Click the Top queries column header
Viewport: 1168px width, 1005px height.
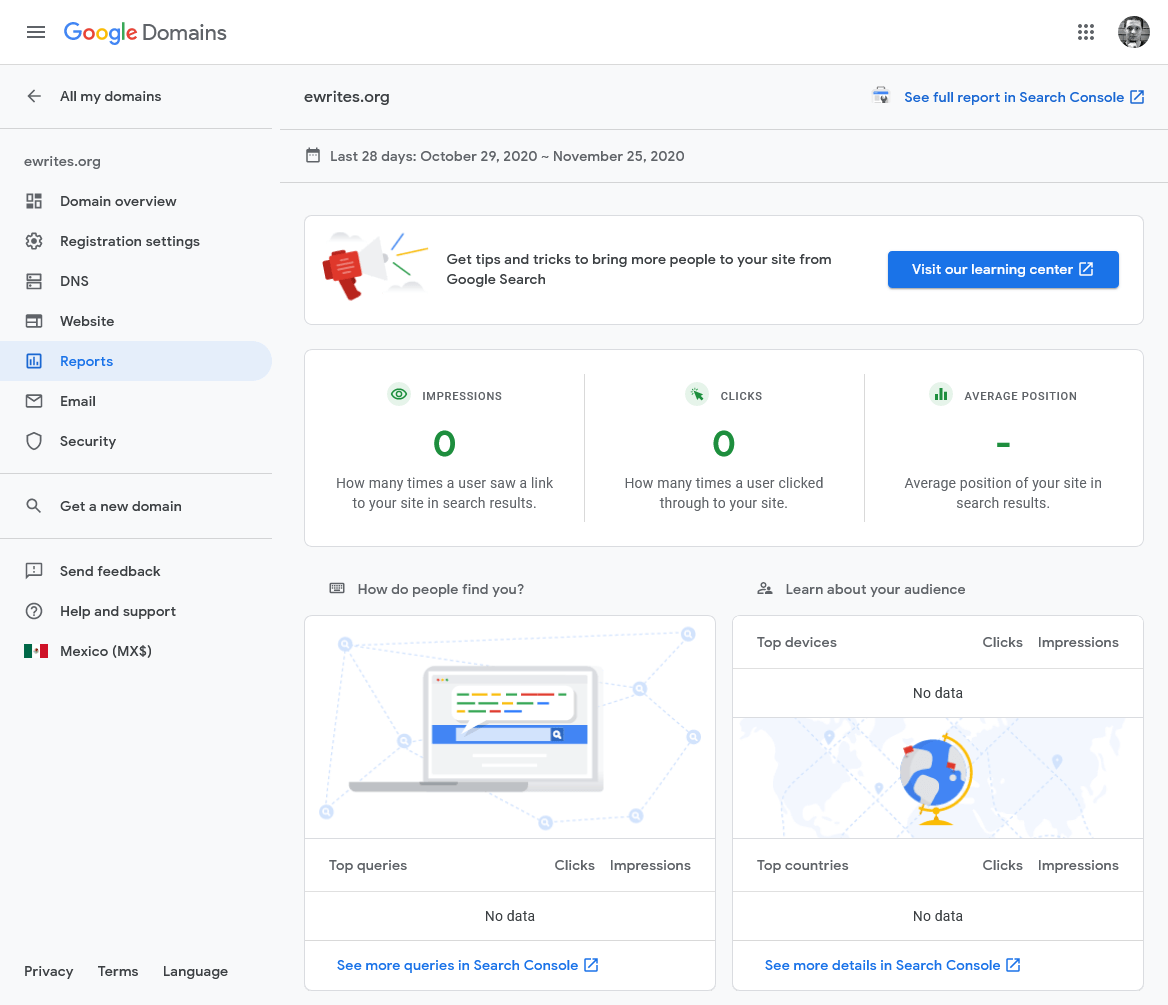click(x=368, y=865)
